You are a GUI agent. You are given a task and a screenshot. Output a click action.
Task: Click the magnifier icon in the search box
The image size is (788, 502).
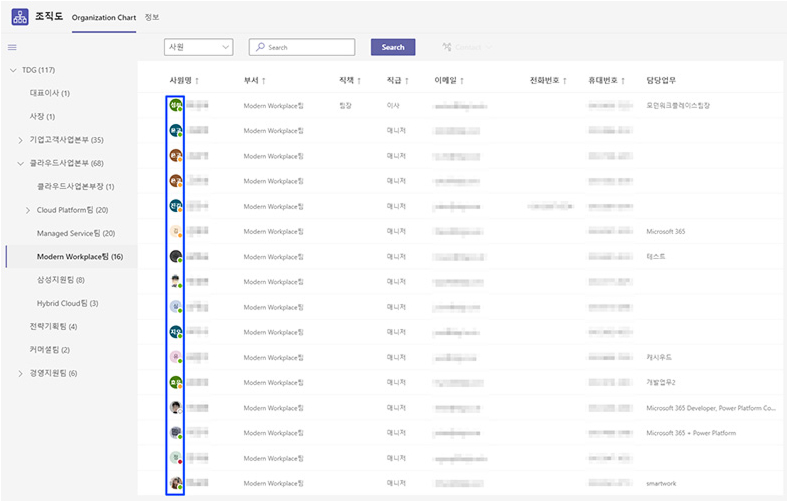(260, 47)
